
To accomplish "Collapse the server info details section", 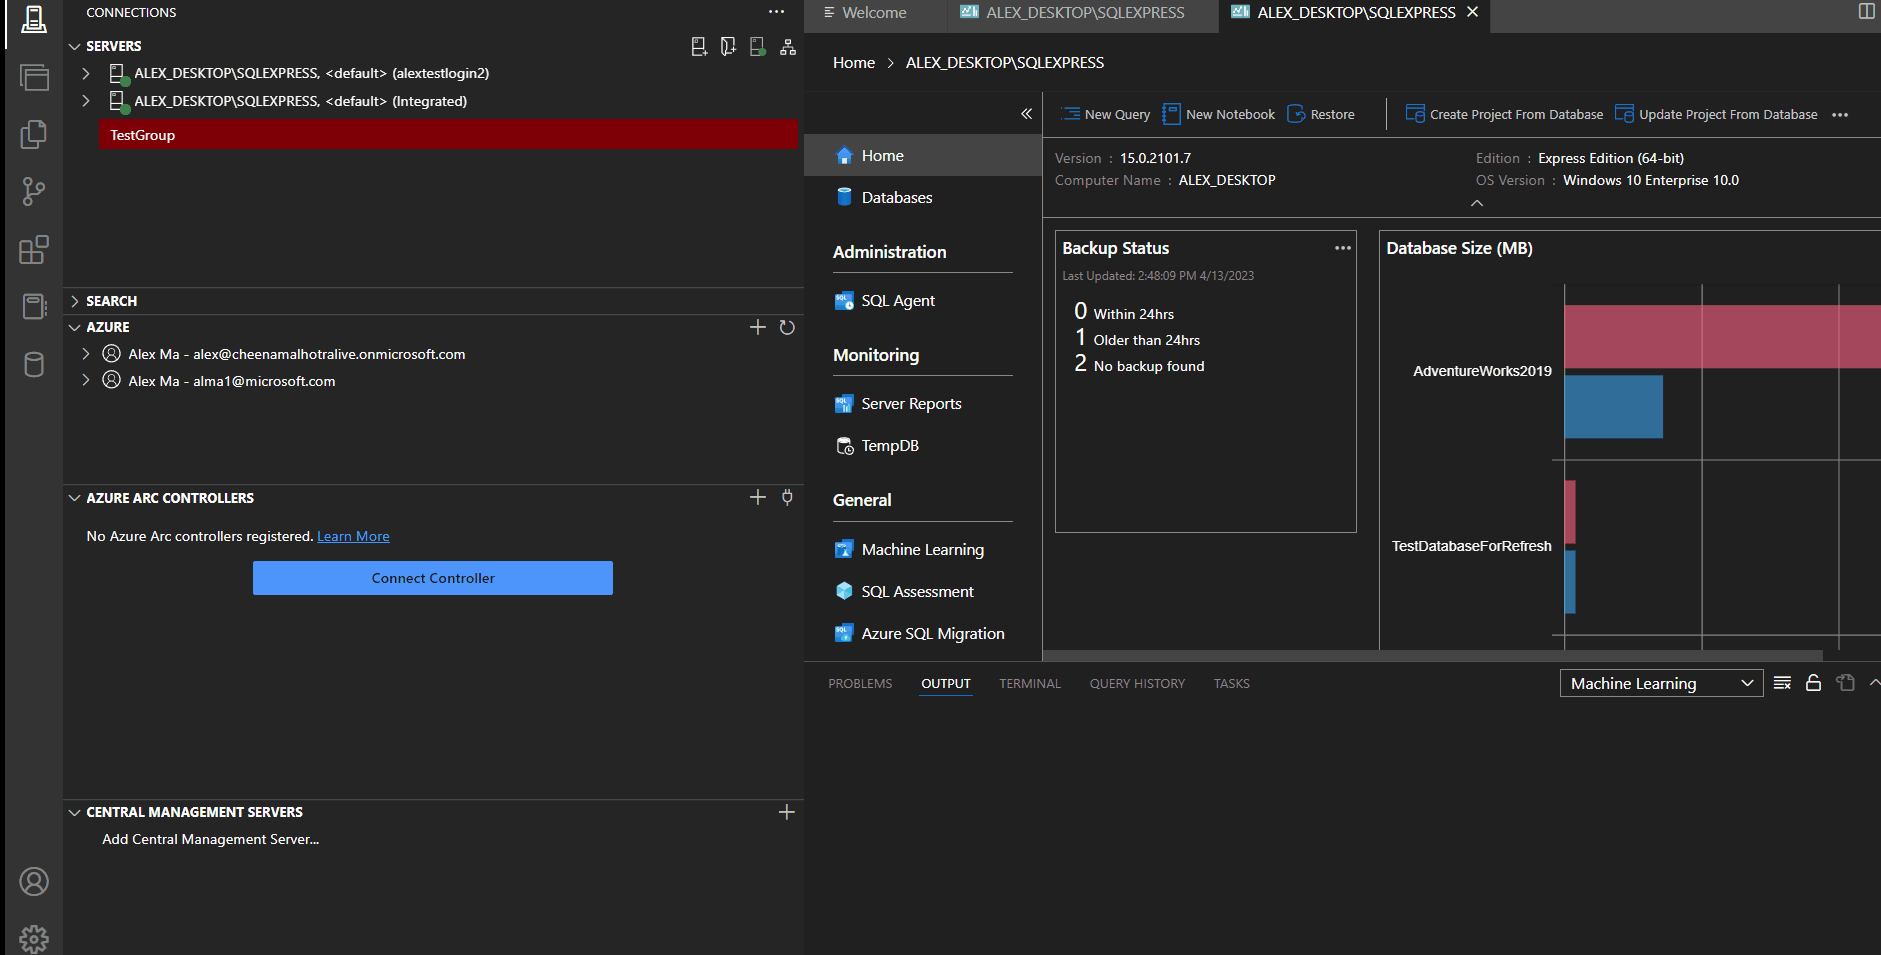I will tap(1476, 203).
